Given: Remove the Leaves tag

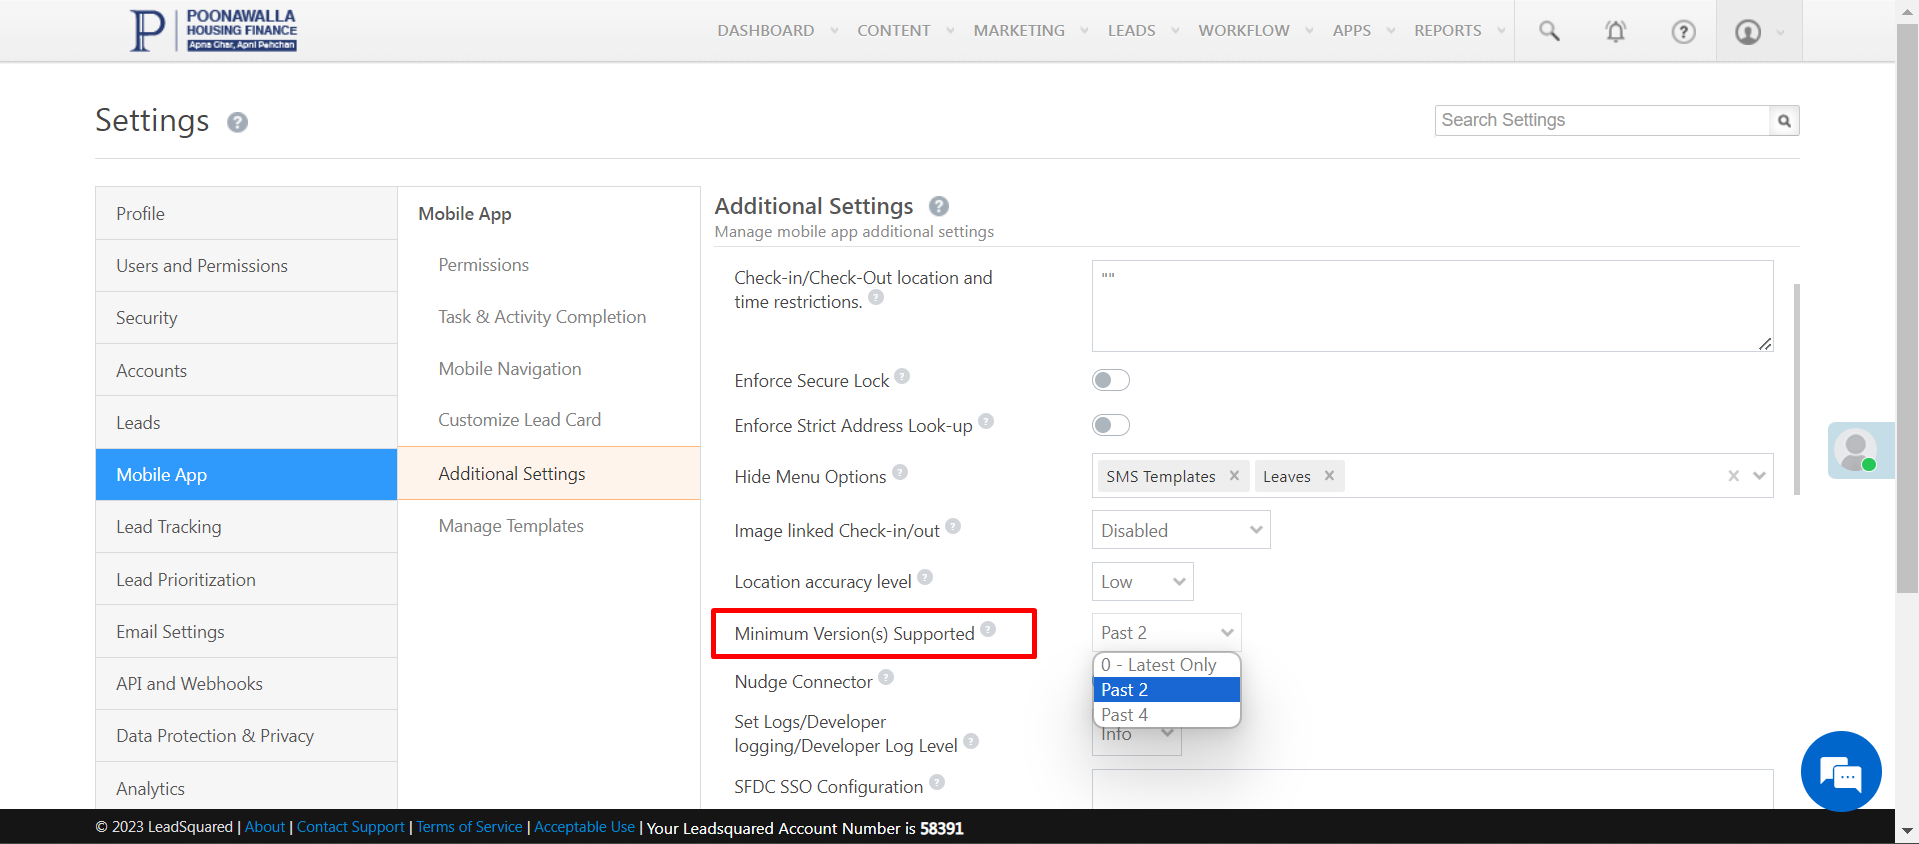Looking at the screenshot, I should tap(1329, 476).
